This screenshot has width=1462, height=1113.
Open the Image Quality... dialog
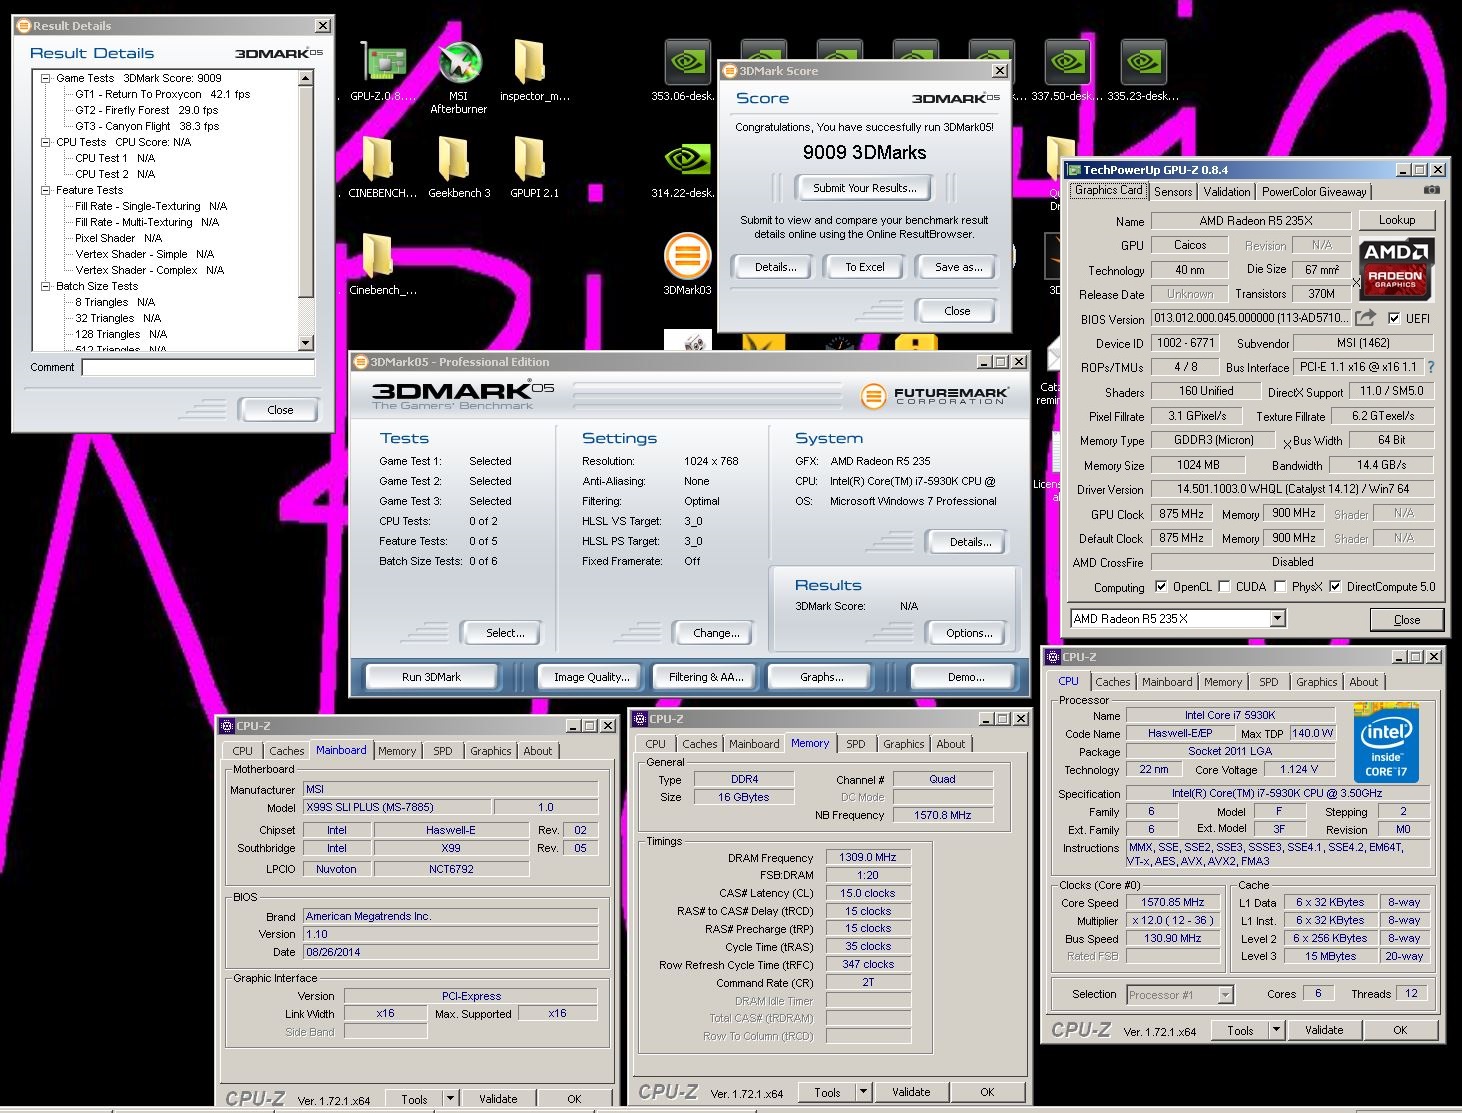coord(592,677)
